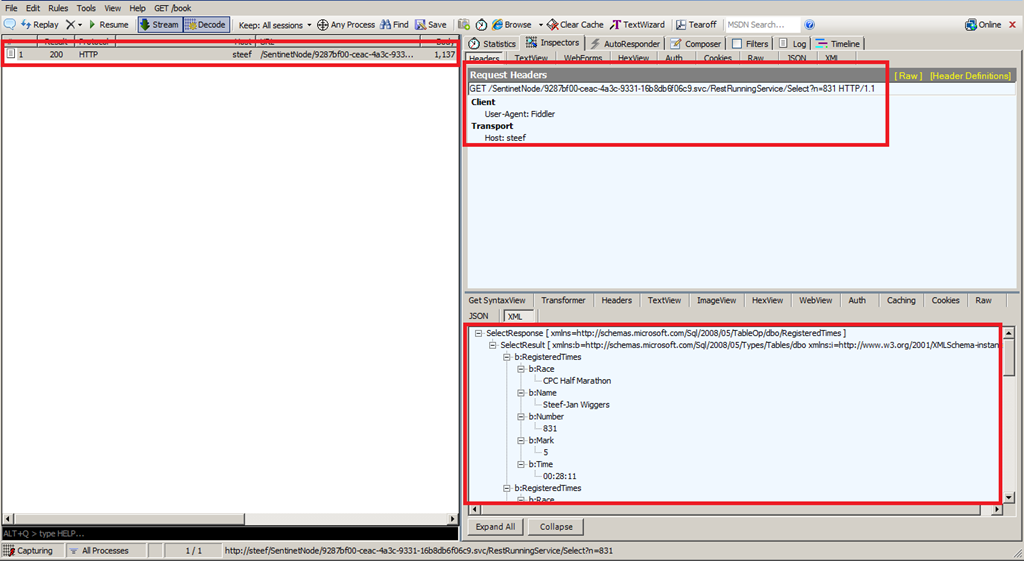Toggle Decode mode
This screenshot has width=1024, height=561.
[206, 24]
